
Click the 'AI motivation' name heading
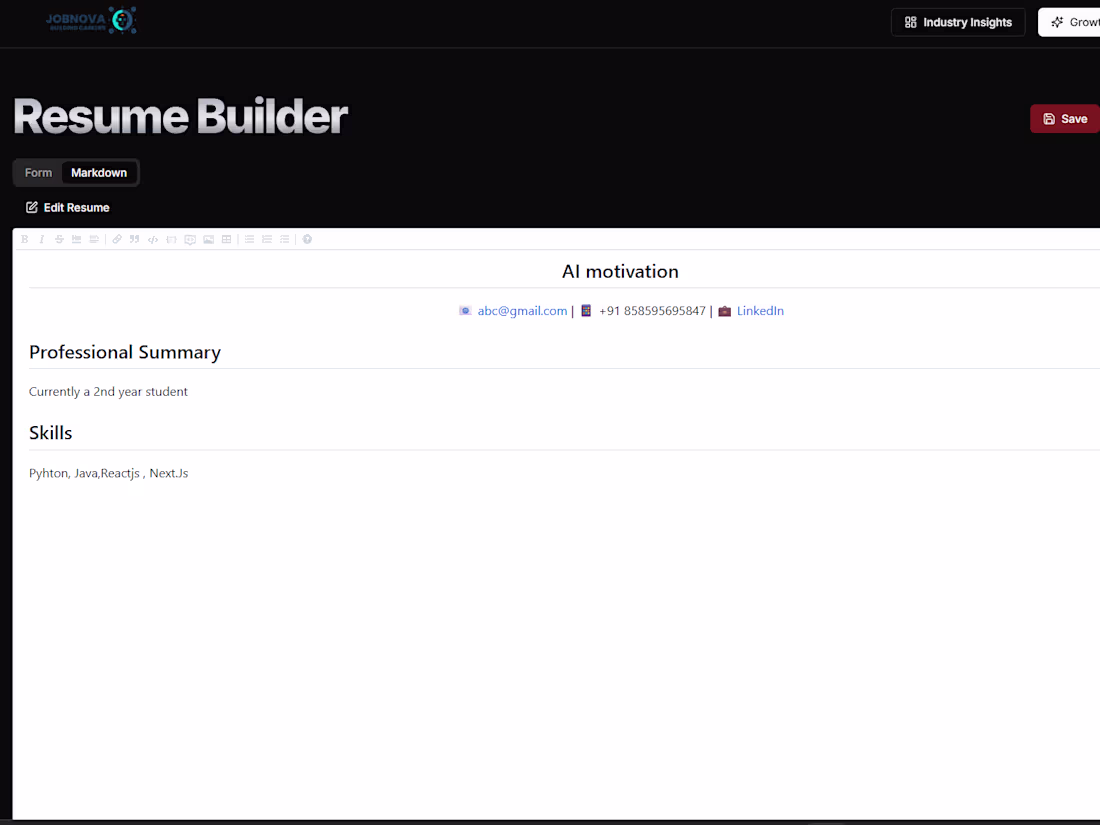[620, 271]
